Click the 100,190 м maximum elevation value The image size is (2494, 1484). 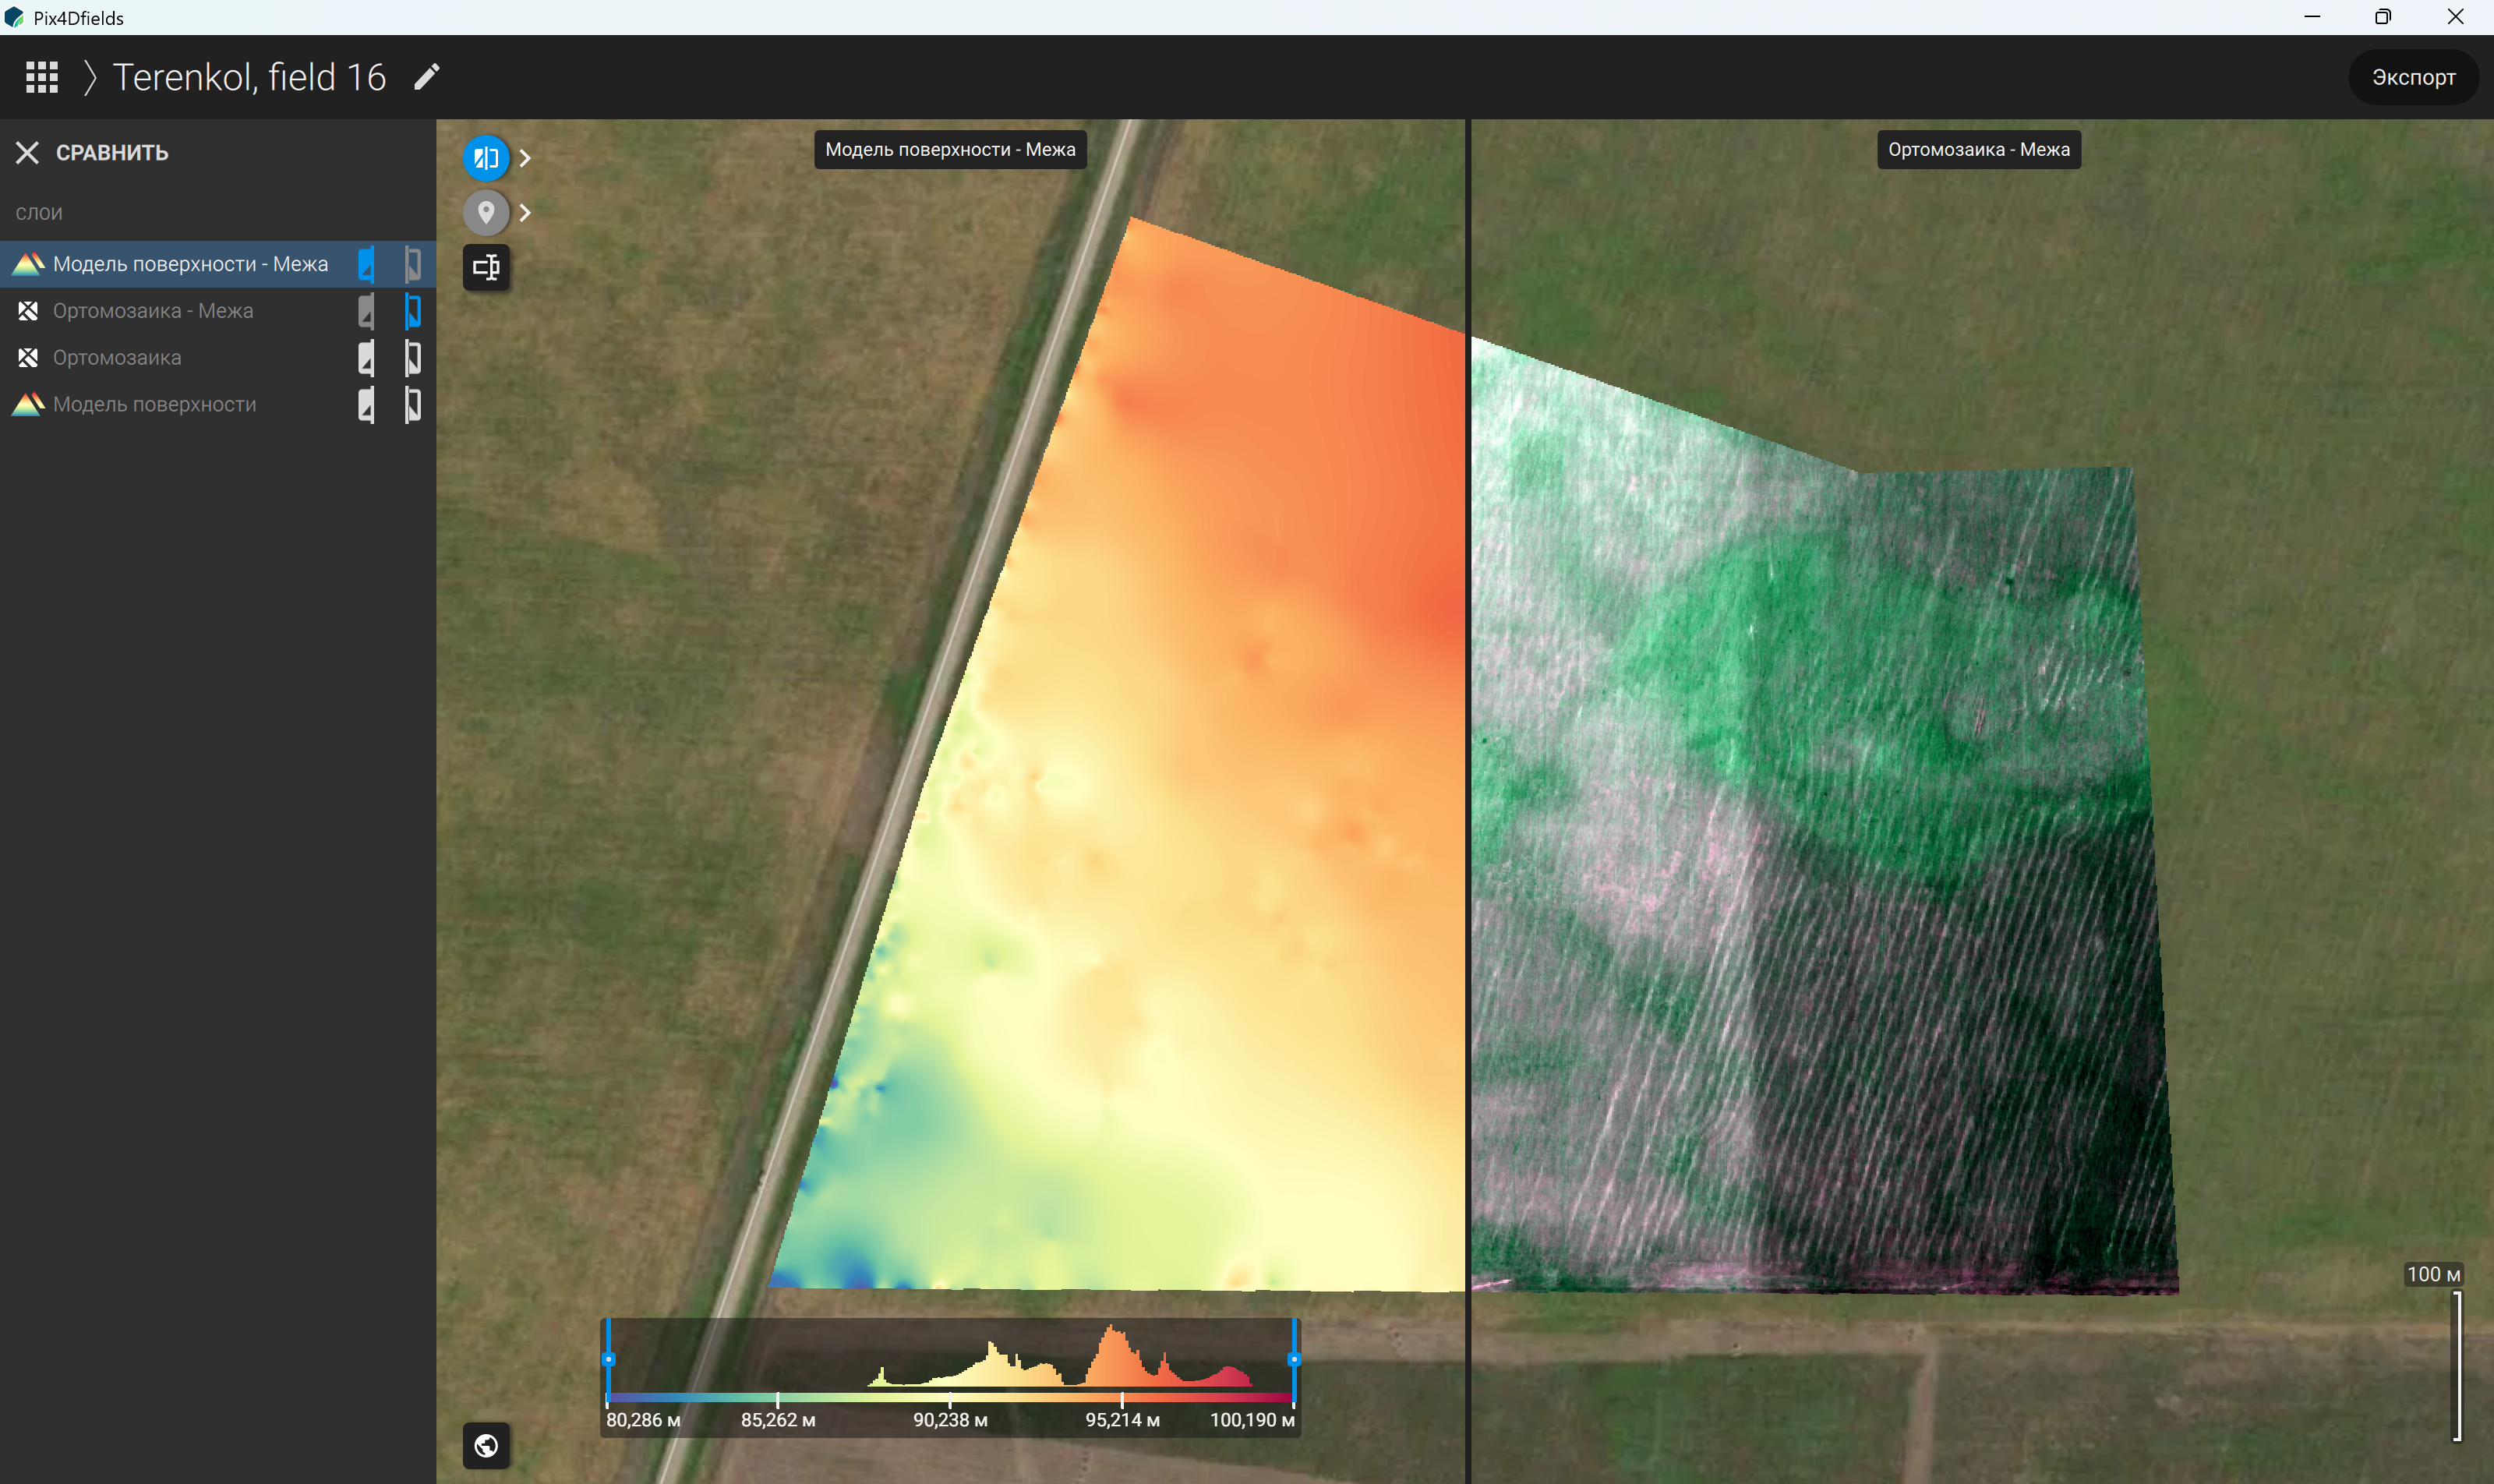point(1252,1420)
